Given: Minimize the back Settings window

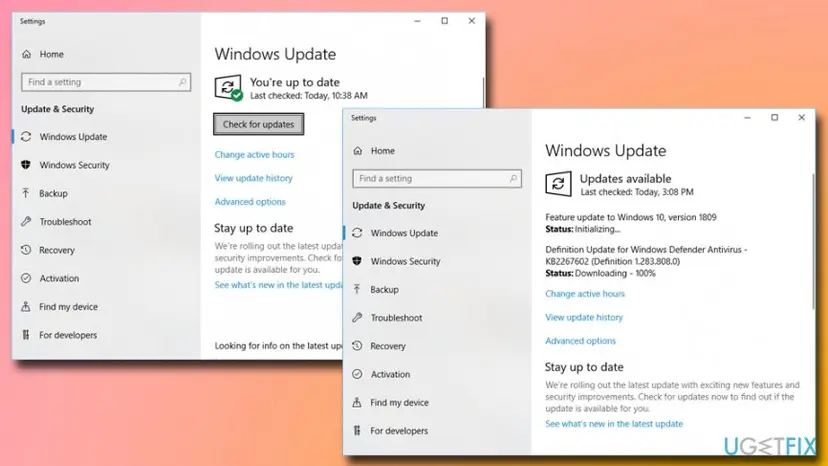Looking at the screenshot, I should pos(417,21).
